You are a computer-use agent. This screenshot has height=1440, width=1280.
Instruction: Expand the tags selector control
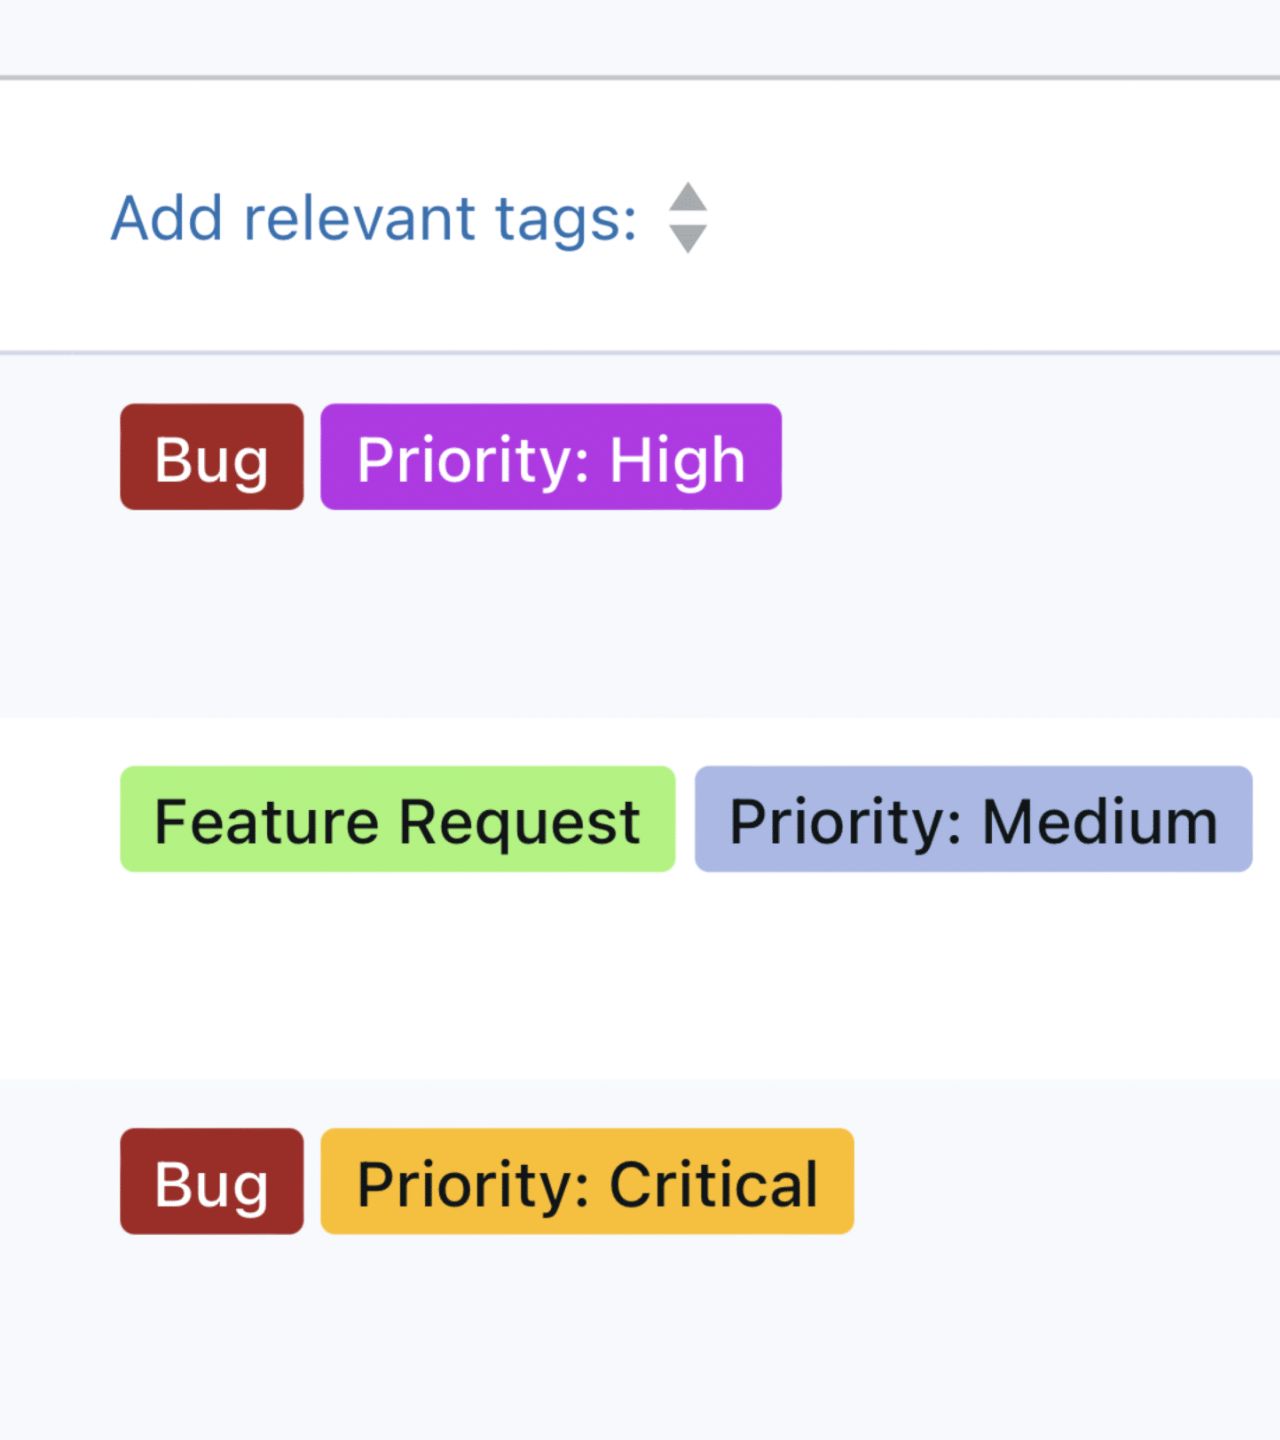tap(688, 218)
